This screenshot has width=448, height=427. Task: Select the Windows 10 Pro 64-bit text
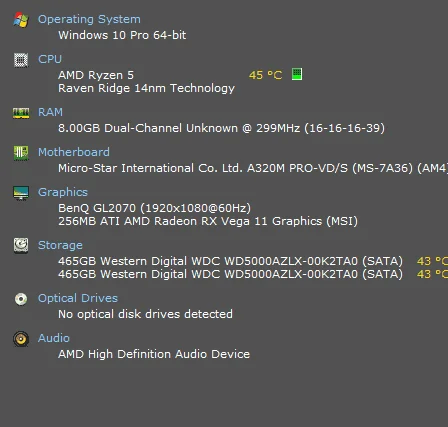[x=122, y=35]
